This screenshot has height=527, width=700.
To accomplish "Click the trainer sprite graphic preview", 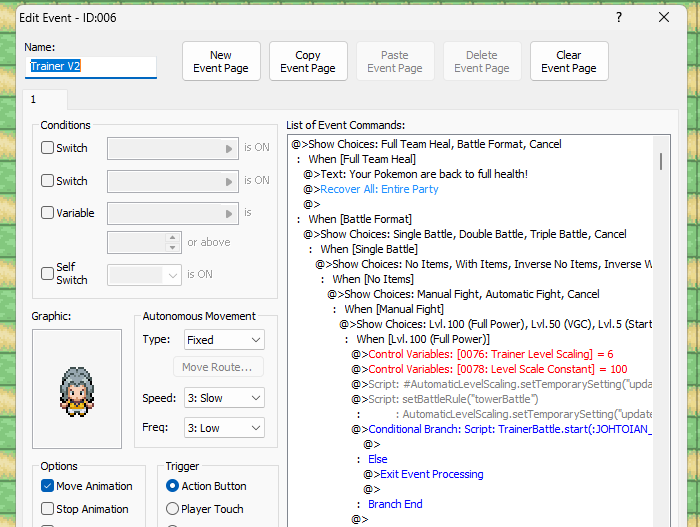I will 77,382.
